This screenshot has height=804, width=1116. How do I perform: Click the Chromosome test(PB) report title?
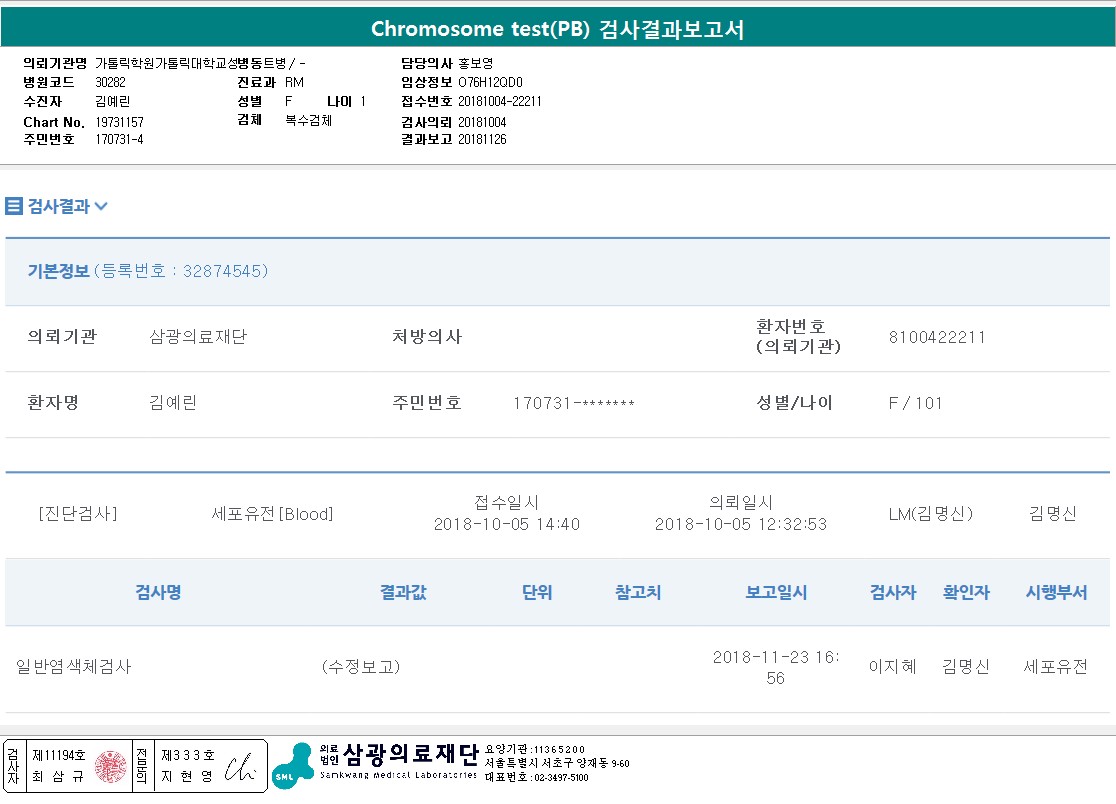(557, 29)
